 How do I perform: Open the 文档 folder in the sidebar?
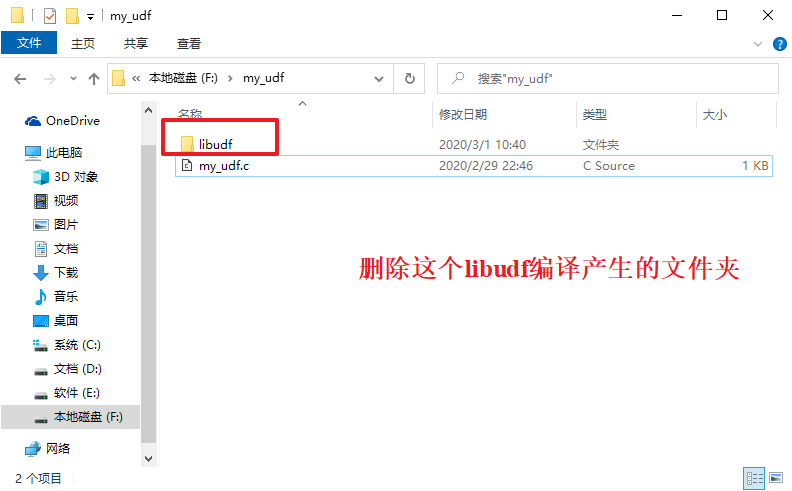coord(56,249)
